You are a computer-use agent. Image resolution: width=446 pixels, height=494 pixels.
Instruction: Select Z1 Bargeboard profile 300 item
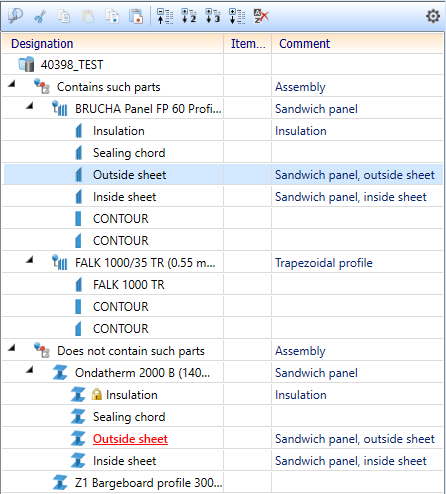click(x=148, y=483)
